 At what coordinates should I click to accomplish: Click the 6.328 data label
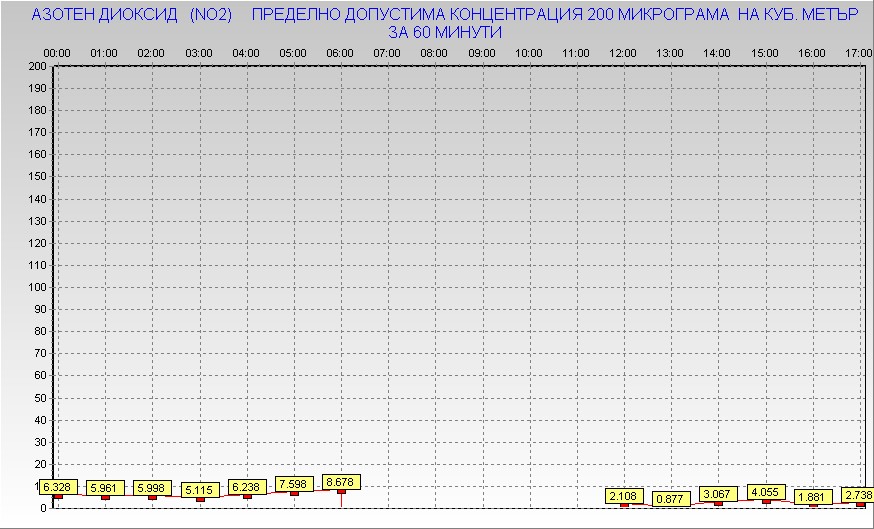(57, 487)
